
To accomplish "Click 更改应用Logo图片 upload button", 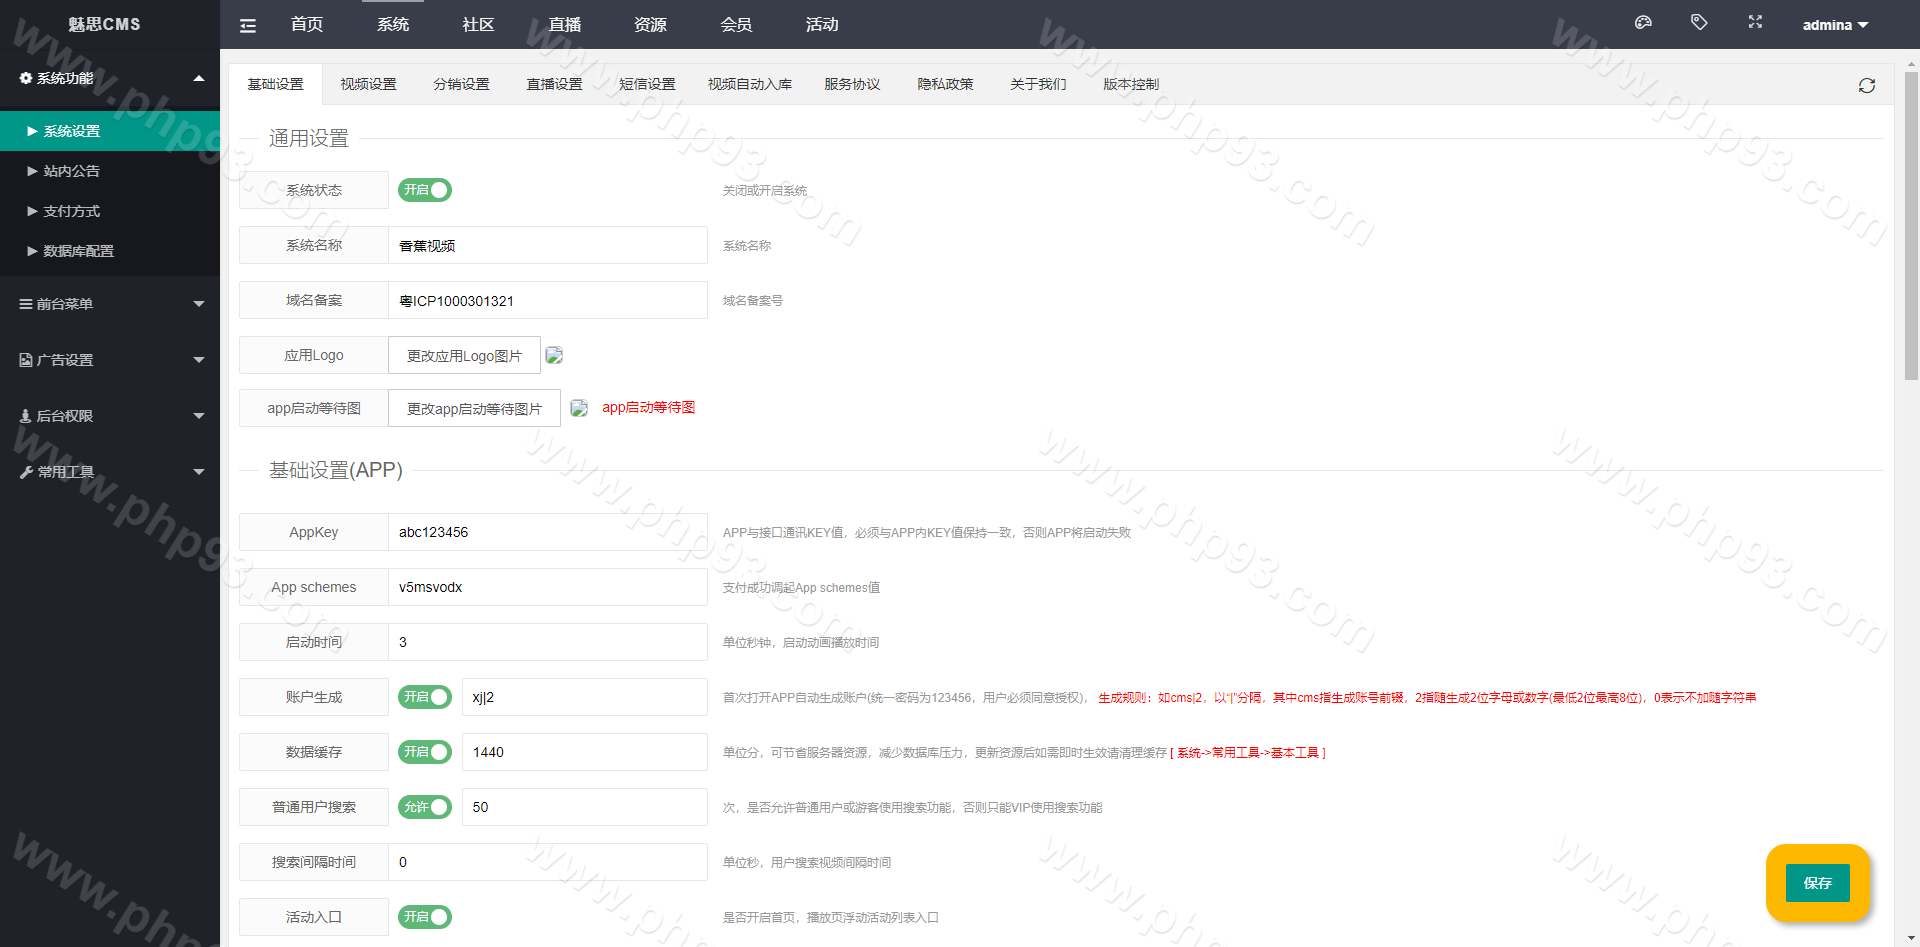I will point(464,356).
